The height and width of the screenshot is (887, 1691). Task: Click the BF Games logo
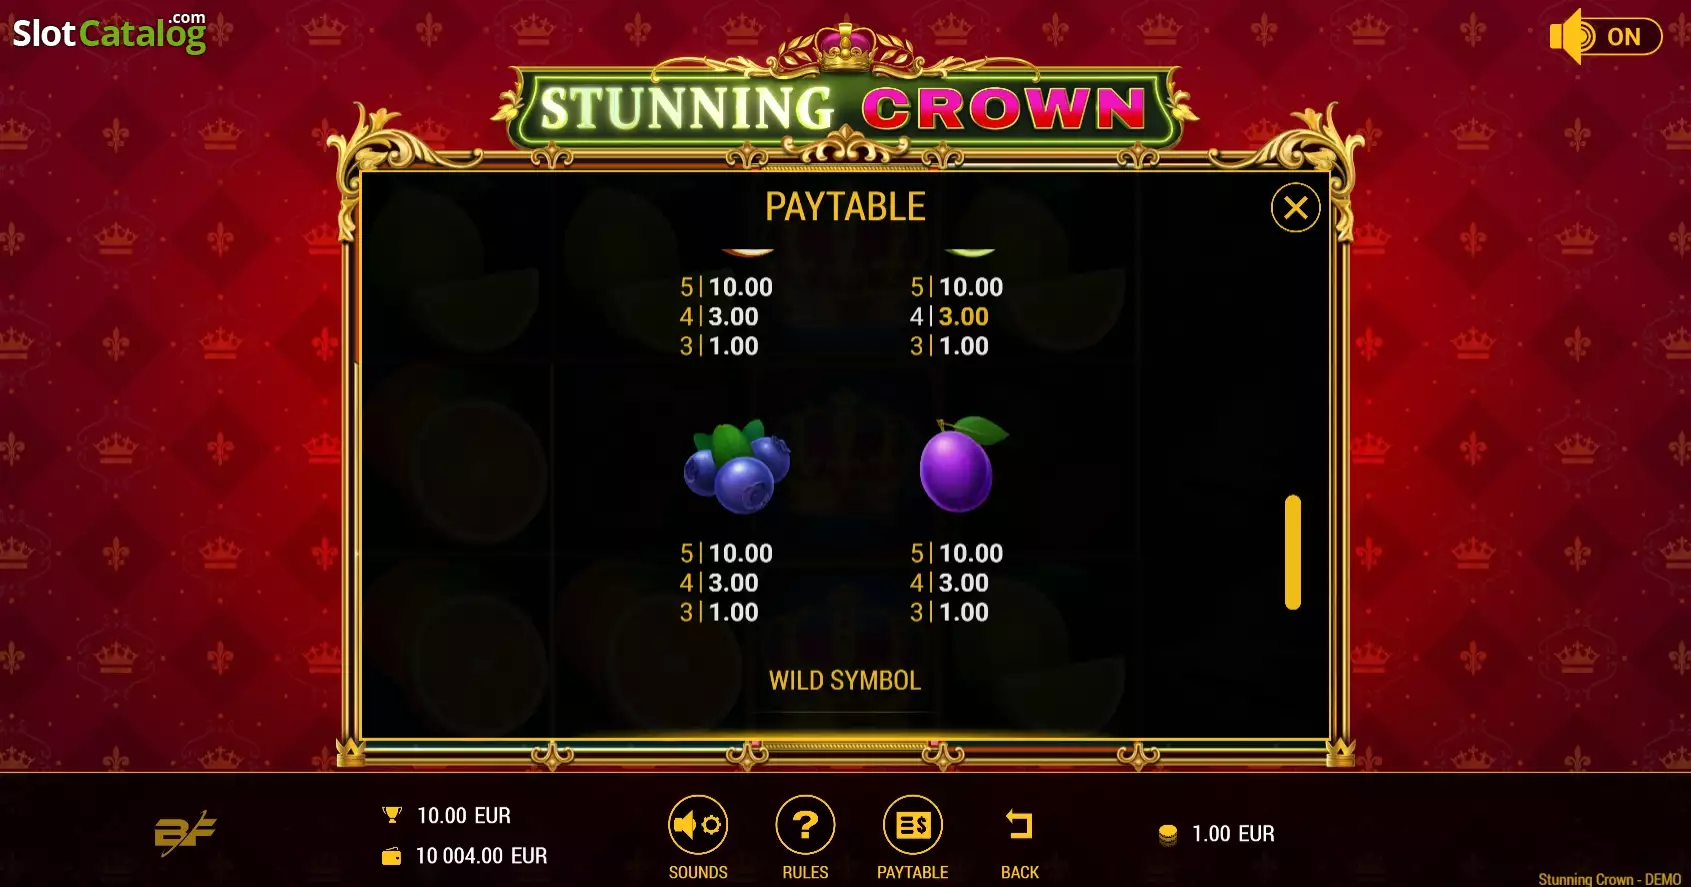point(185,833)
